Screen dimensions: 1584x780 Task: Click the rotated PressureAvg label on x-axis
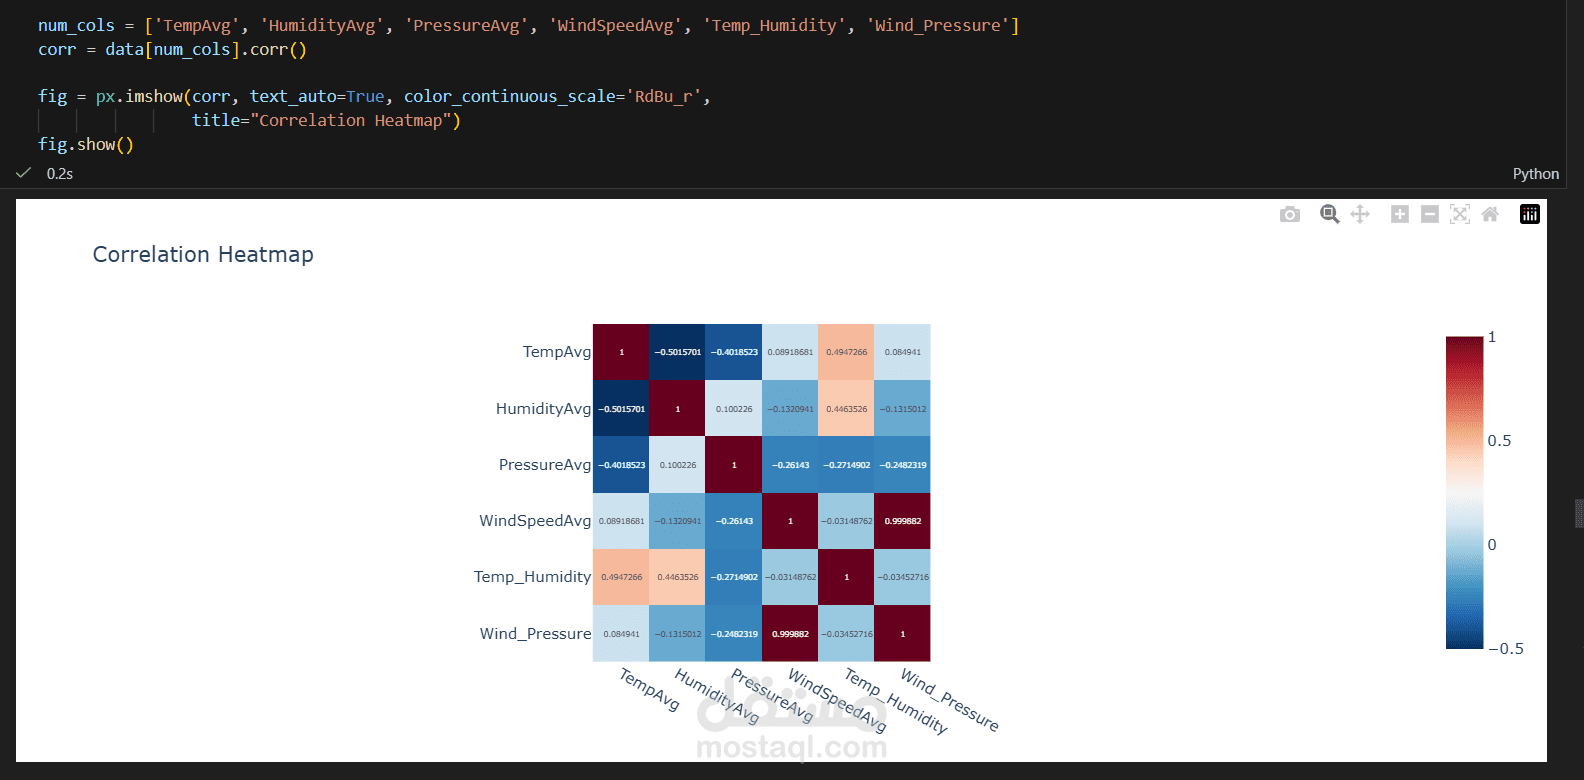click(772, 695)
